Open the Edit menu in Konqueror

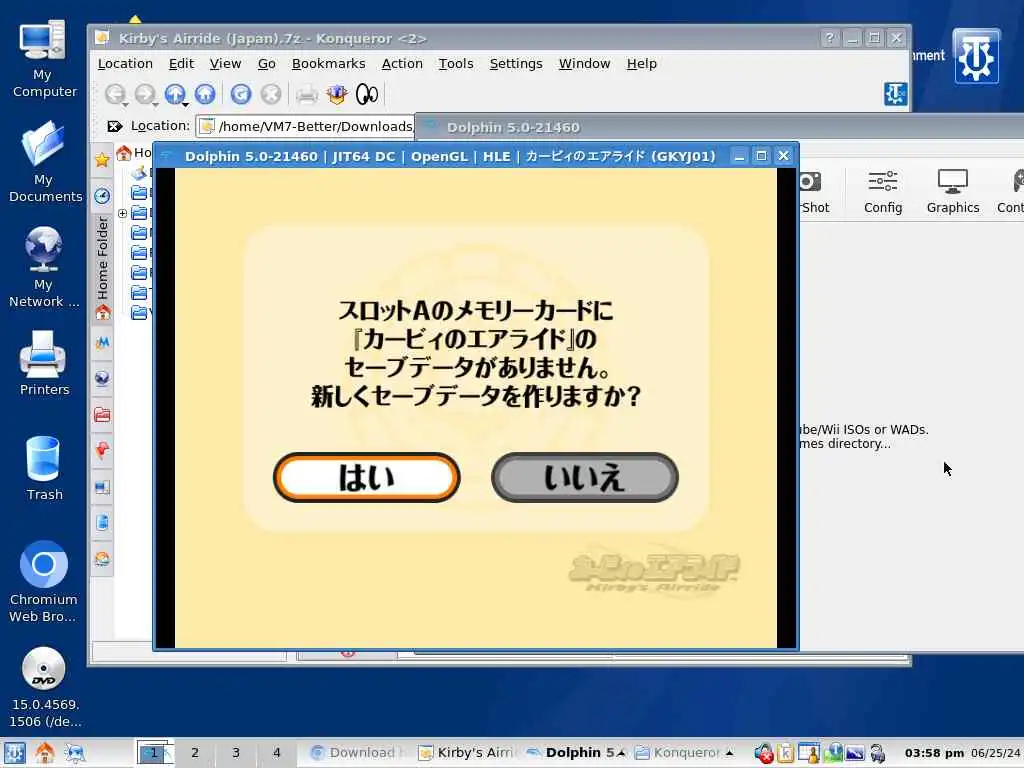(x=181, y=63)
